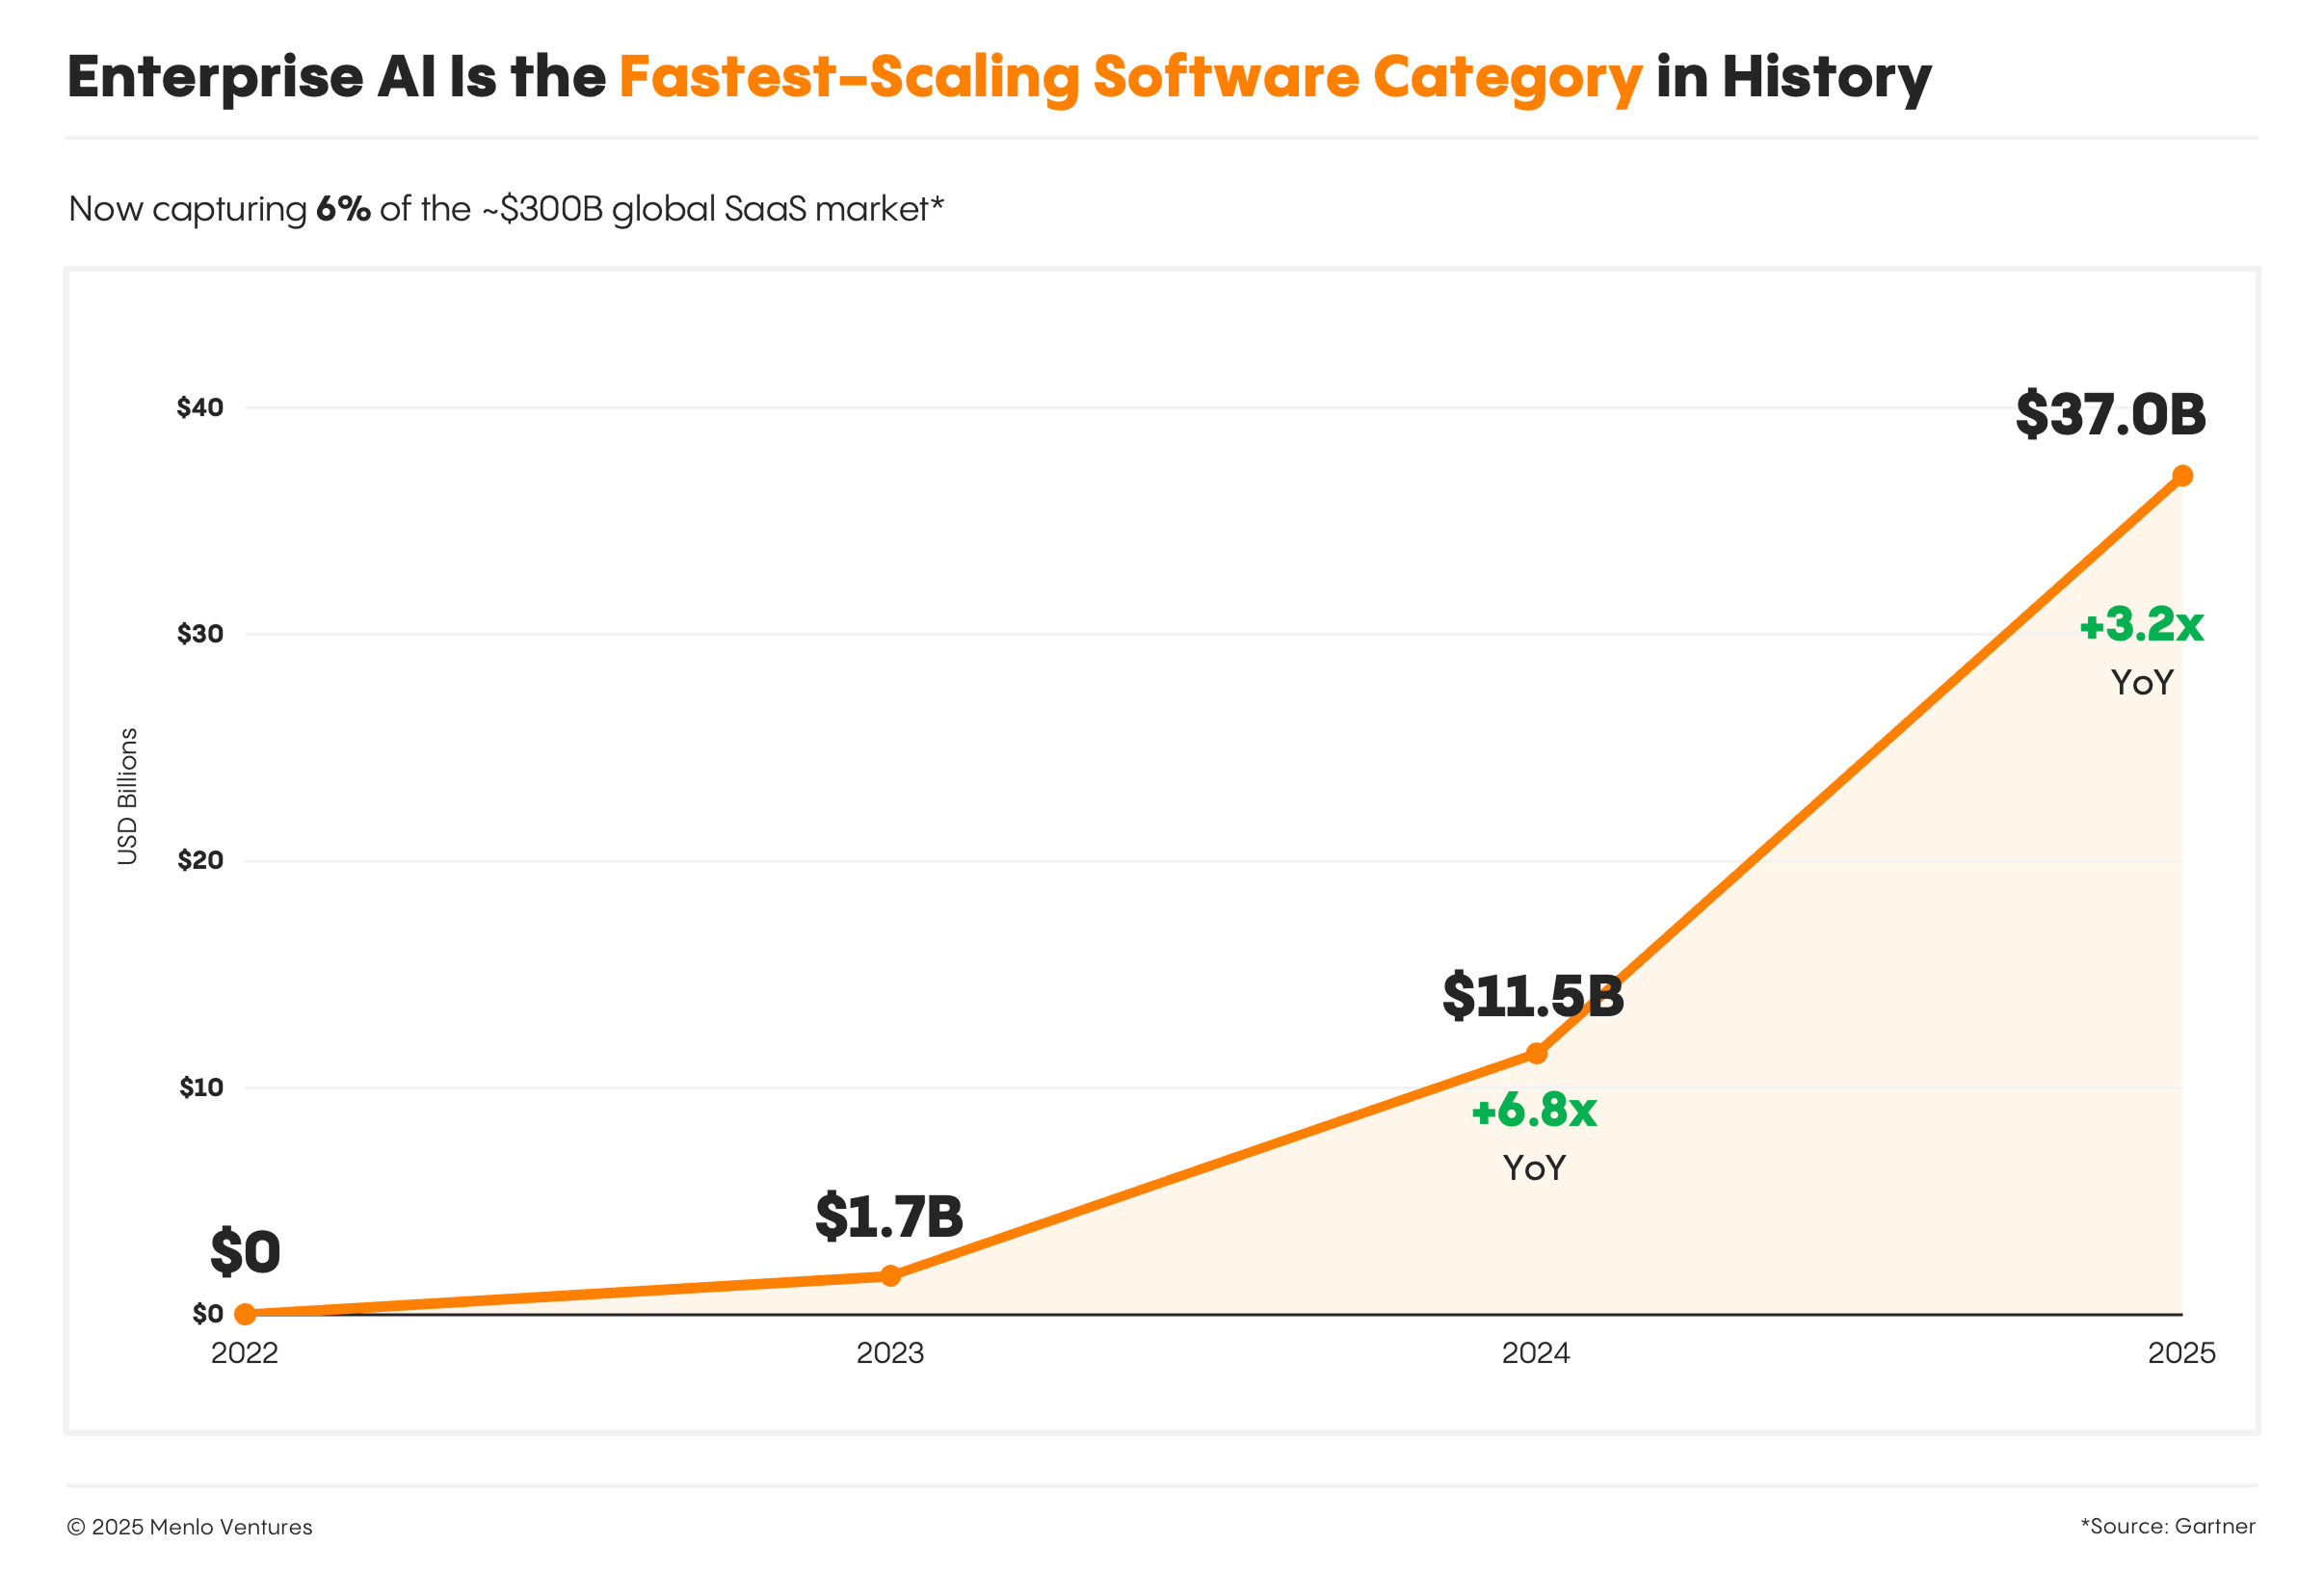Select the 2025 x-axis label
Screen dimensions: 2324x1571
pyautogui.click(x=2182, y=1353)
